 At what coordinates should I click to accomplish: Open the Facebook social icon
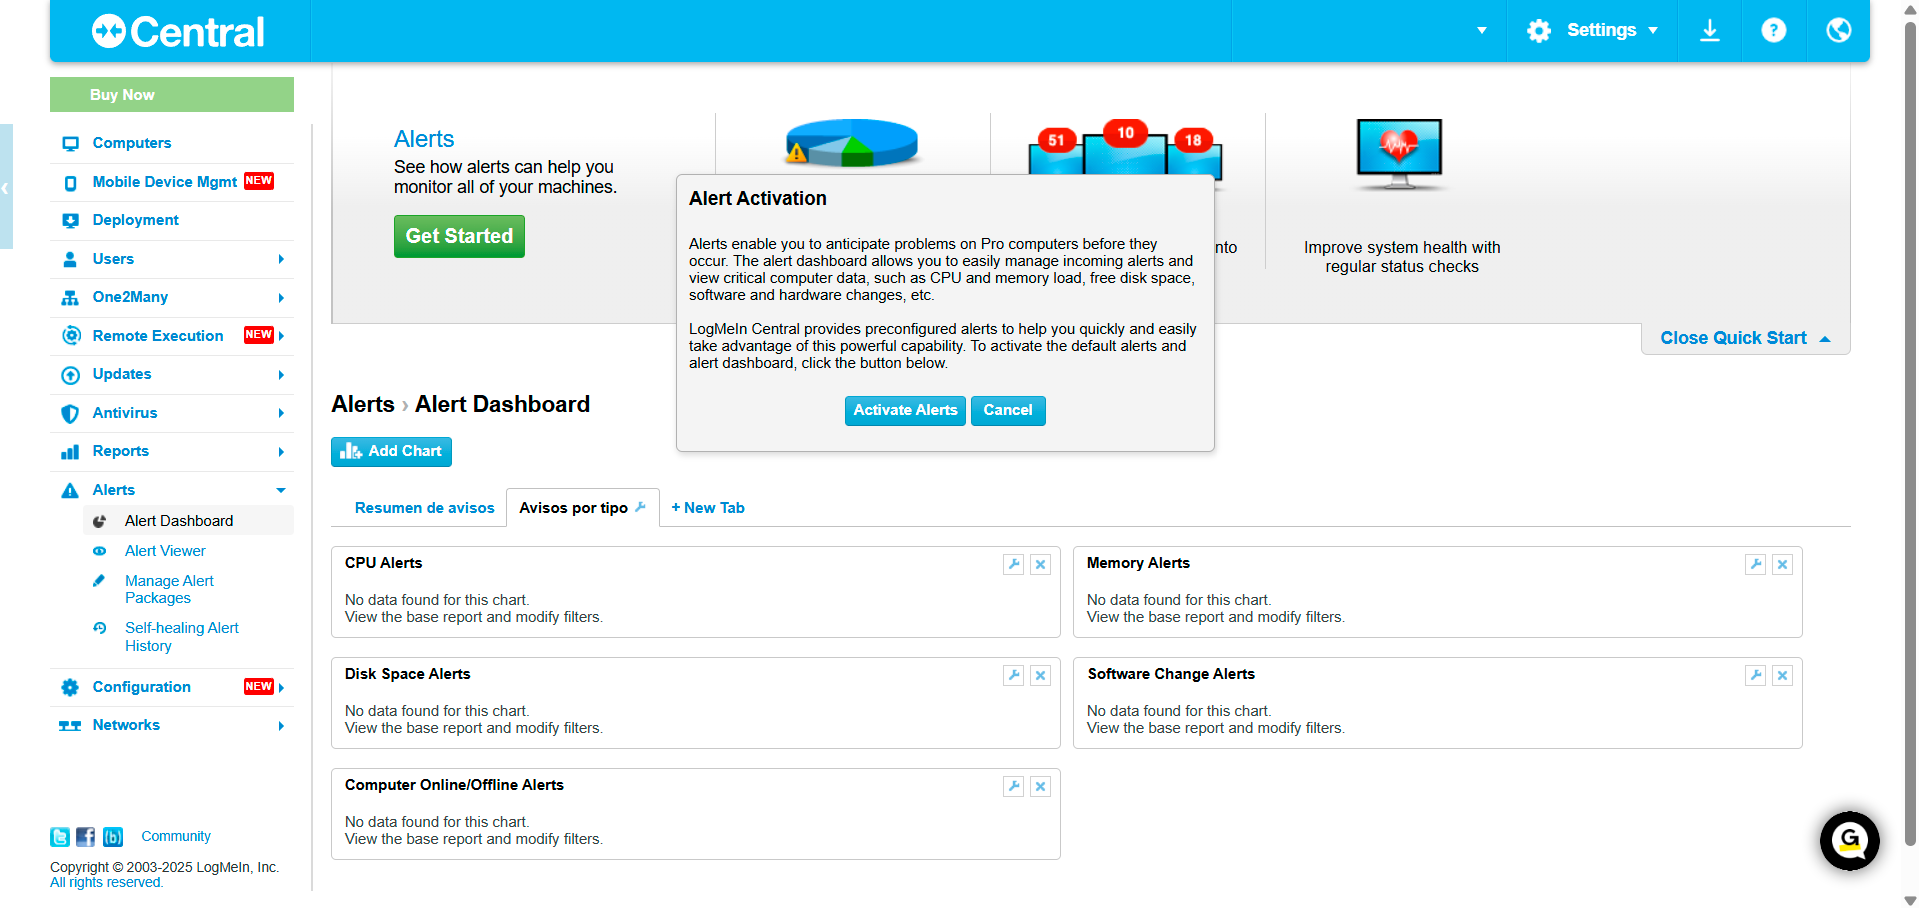[86, 837]
